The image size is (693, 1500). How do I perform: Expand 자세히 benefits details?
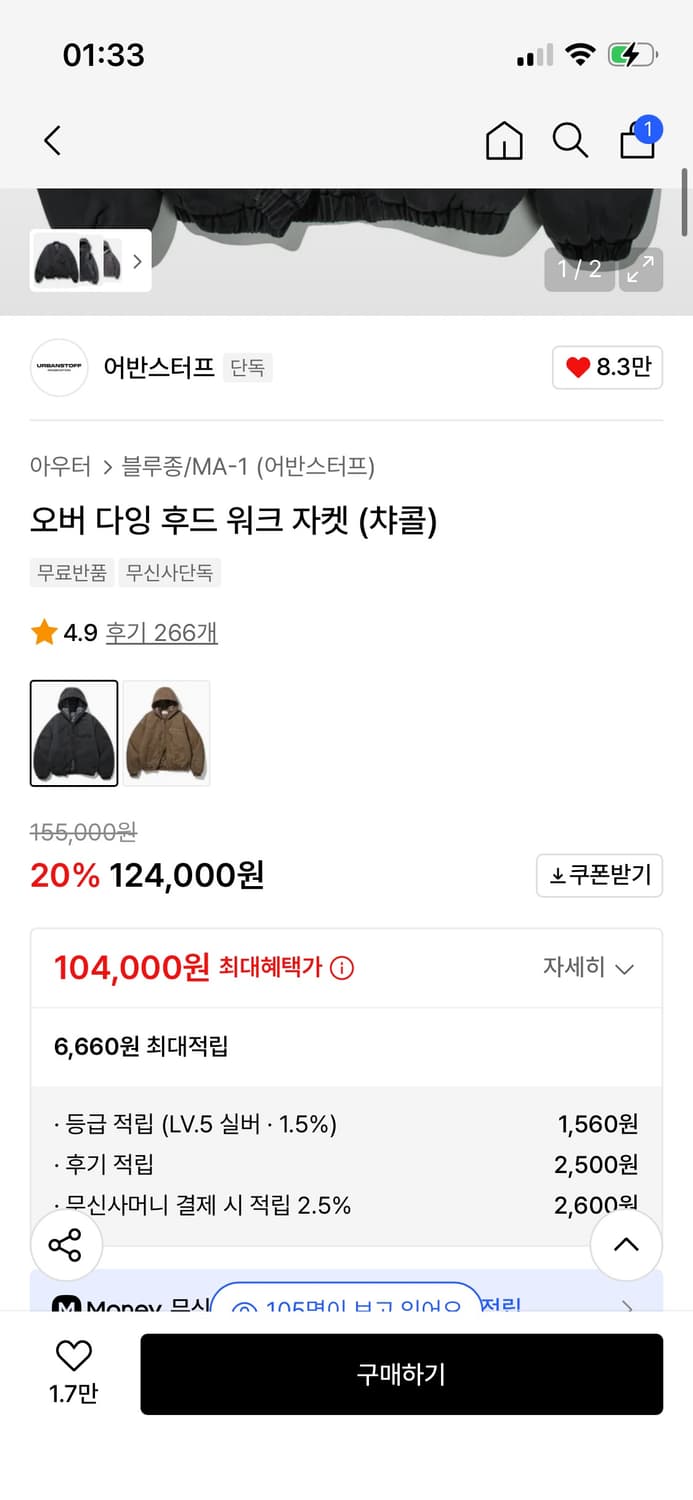pyautogui.click(x=589, y=967)
